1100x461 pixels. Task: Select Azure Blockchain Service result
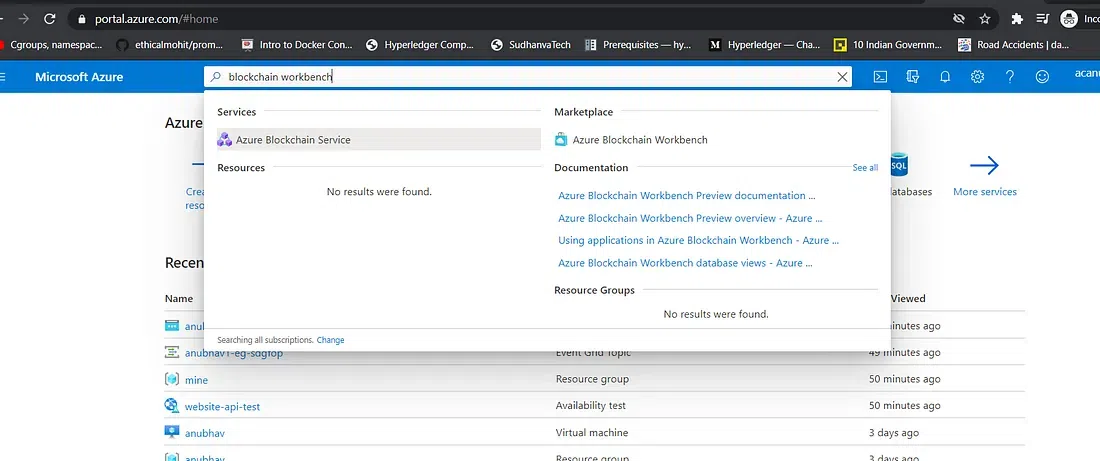[x=293, y=140]
